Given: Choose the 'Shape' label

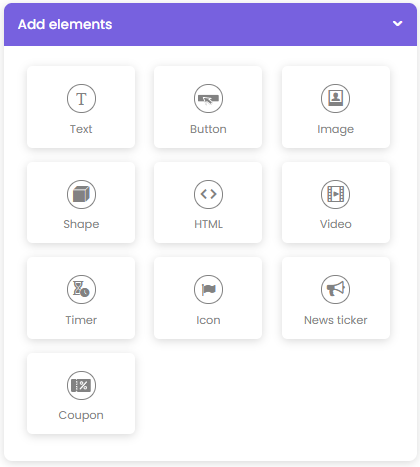Looking at the screenshot, I should tap(81, 224).
